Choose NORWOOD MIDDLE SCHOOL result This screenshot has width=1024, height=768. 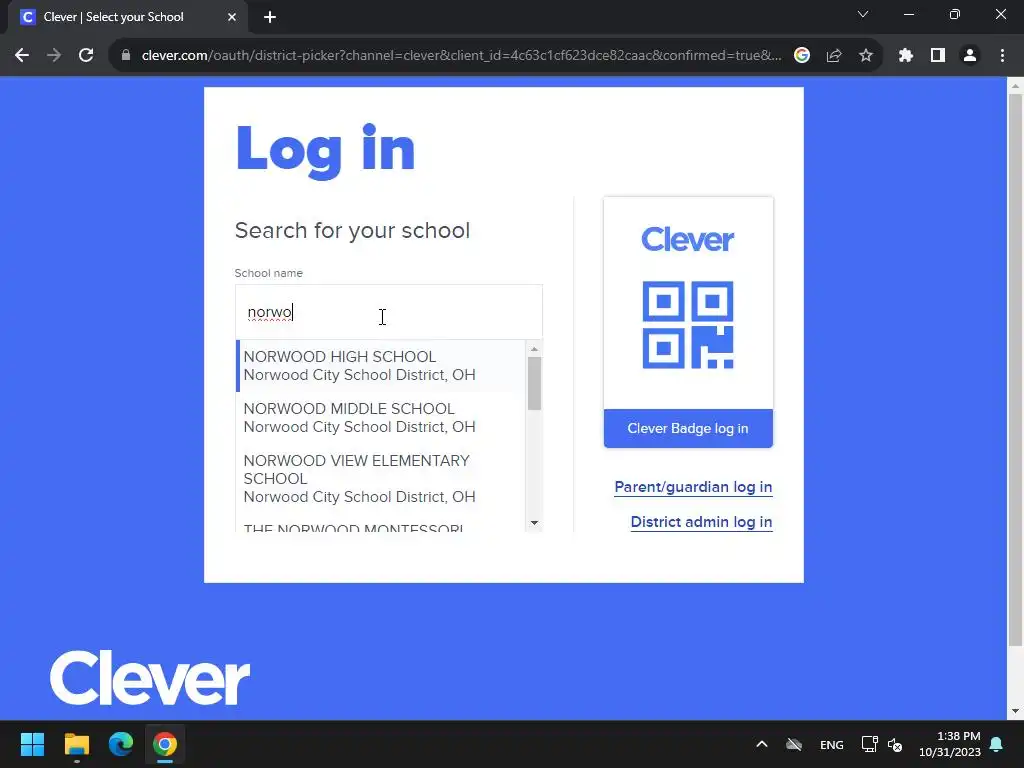[381, 418]
